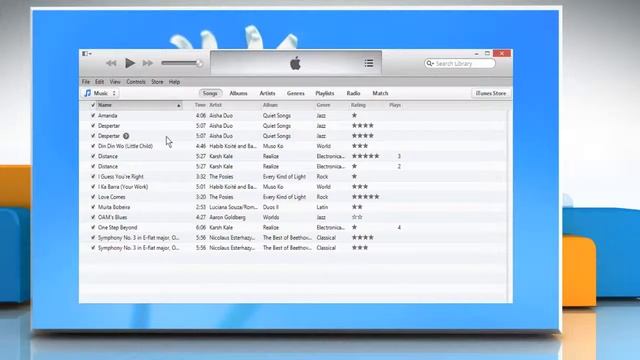Screen dimensions: 640x360
Task: Switch to the Match tab
Action: pyautogui.click(x=380, y=93)
